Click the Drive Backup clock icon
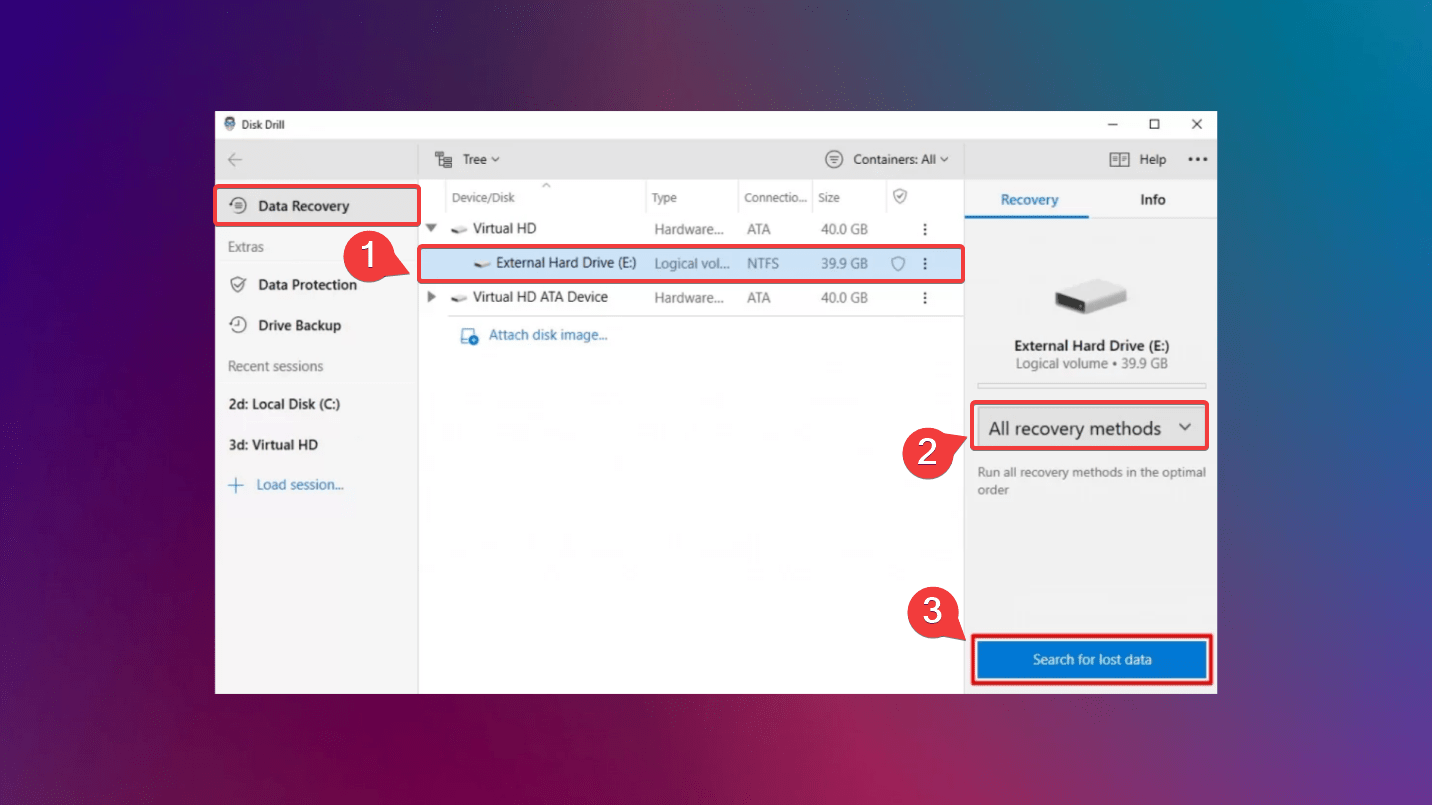 coord(238,325)
